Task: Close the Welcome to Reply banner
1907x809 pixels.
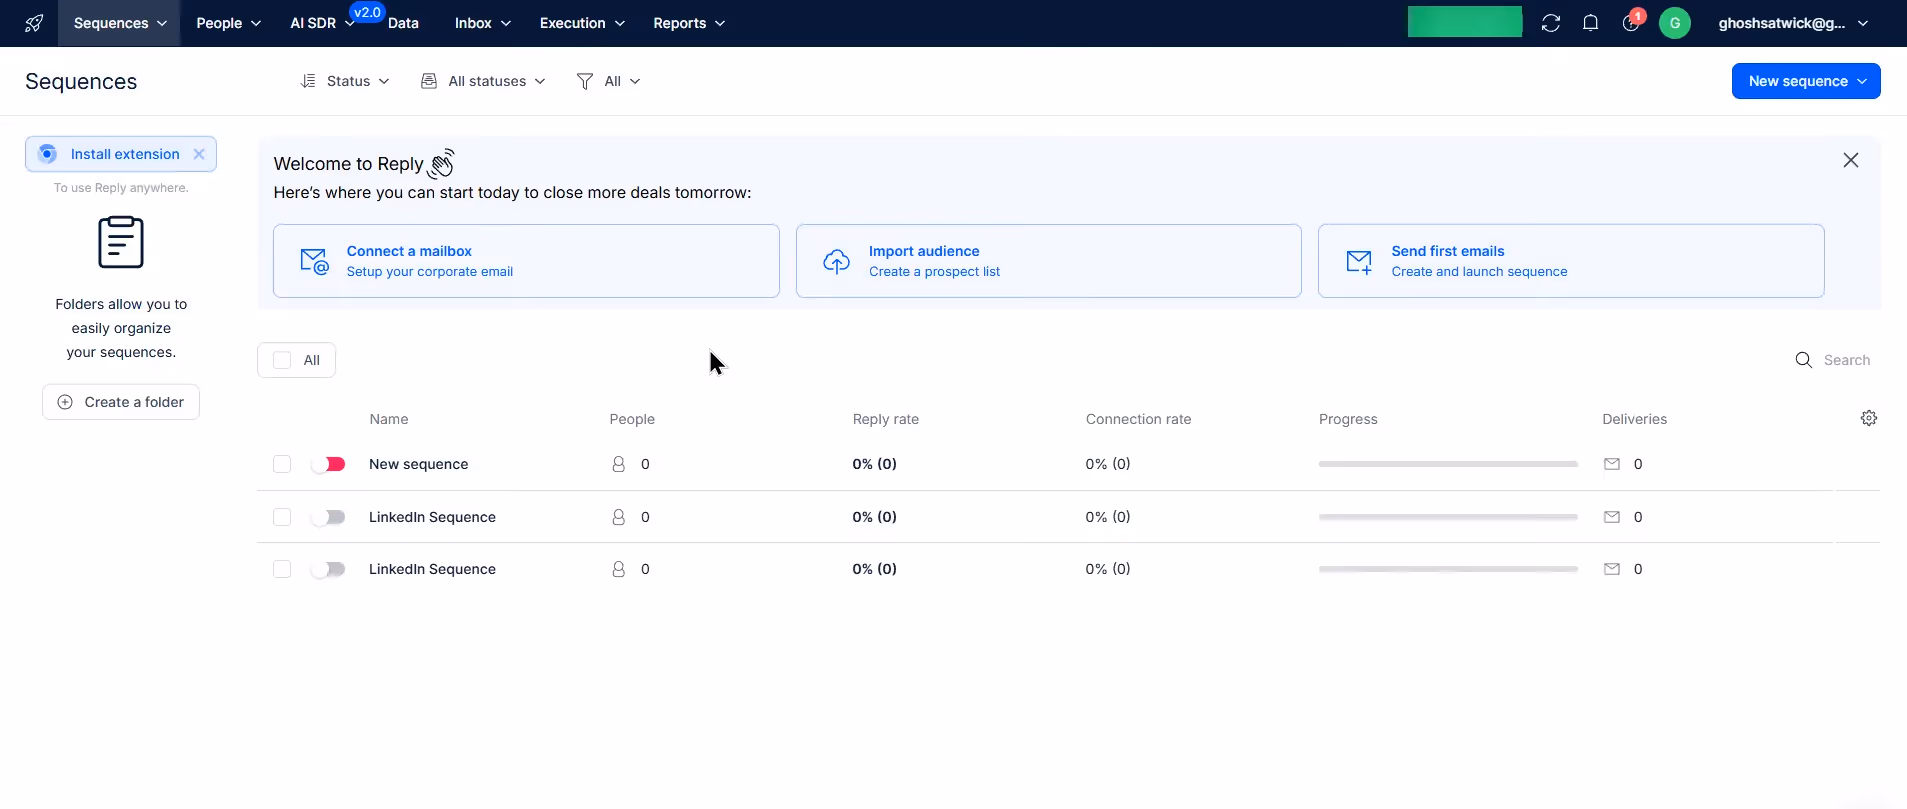Action: point(1851,160)
